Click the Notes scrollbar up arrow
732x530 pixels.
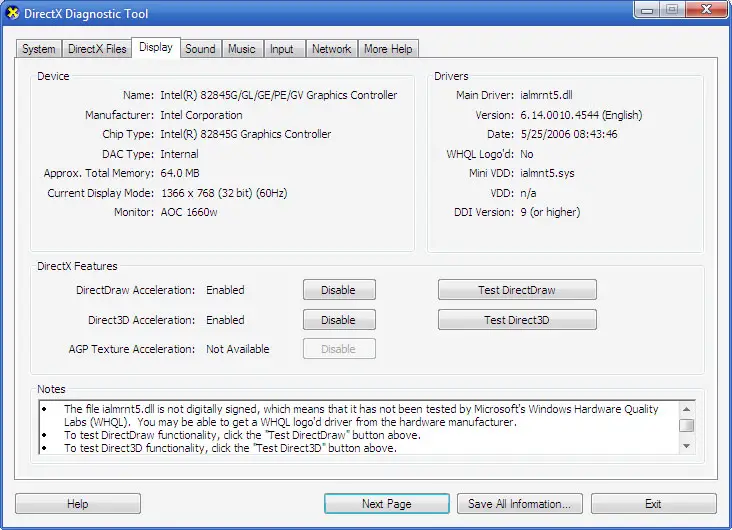click(686, 409)
